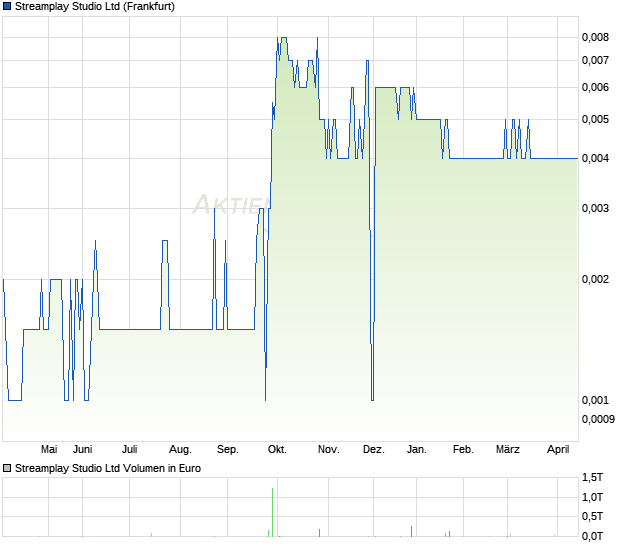Click the Mai label on the time axis
This screenshot has height=546, width=620.
click(x=49, y=449)
